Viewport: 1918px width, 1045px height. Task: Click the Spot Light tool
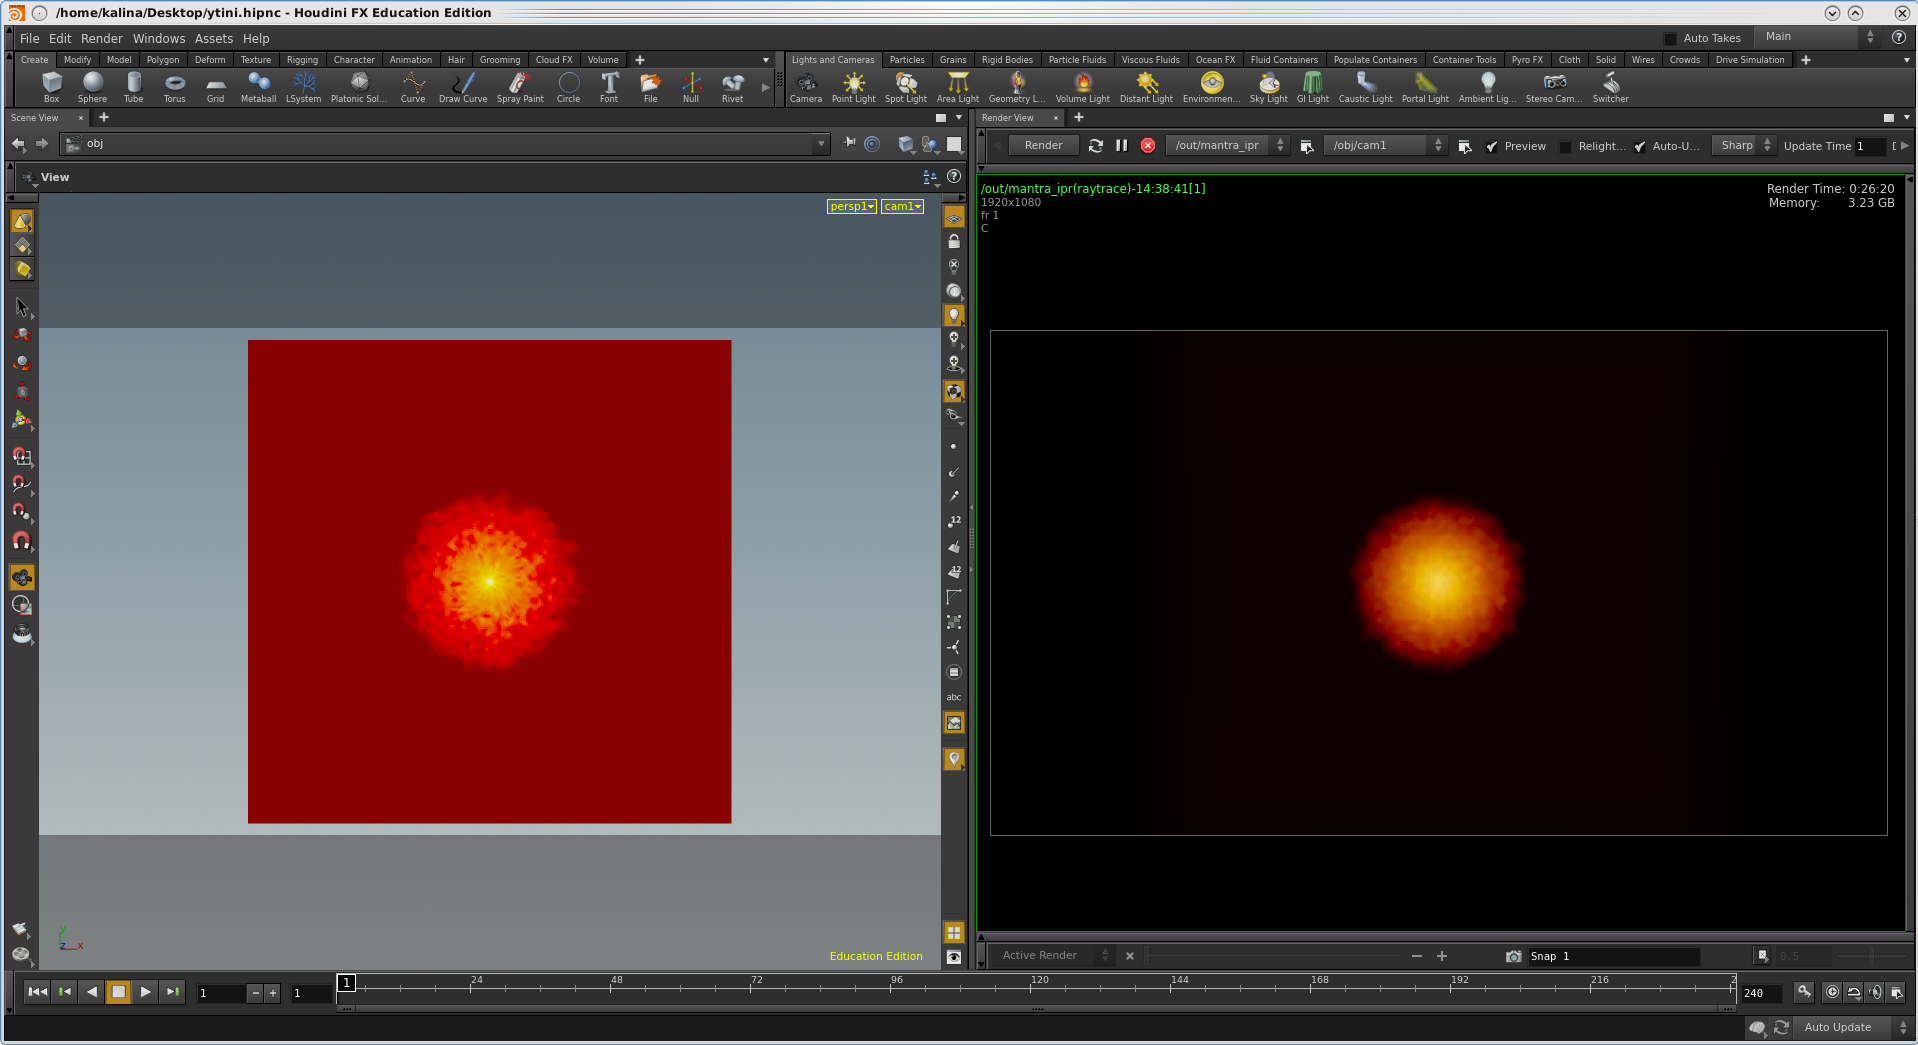click(905, 87)
